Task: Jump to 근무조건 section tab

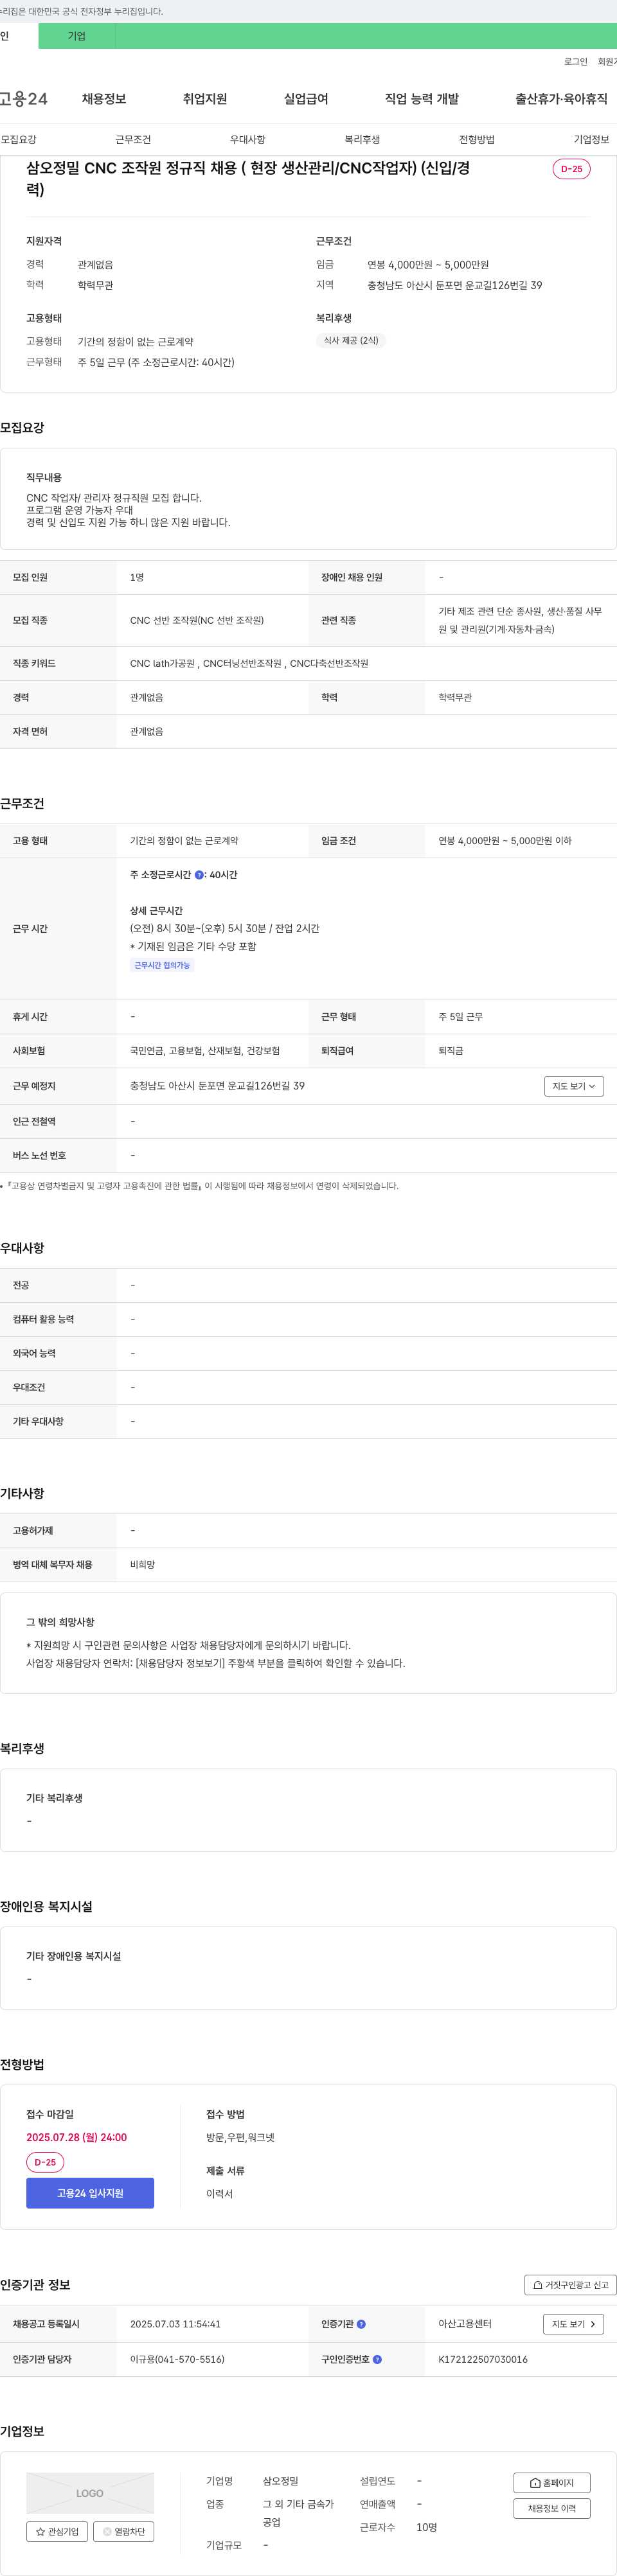Action: coord(133,139)
